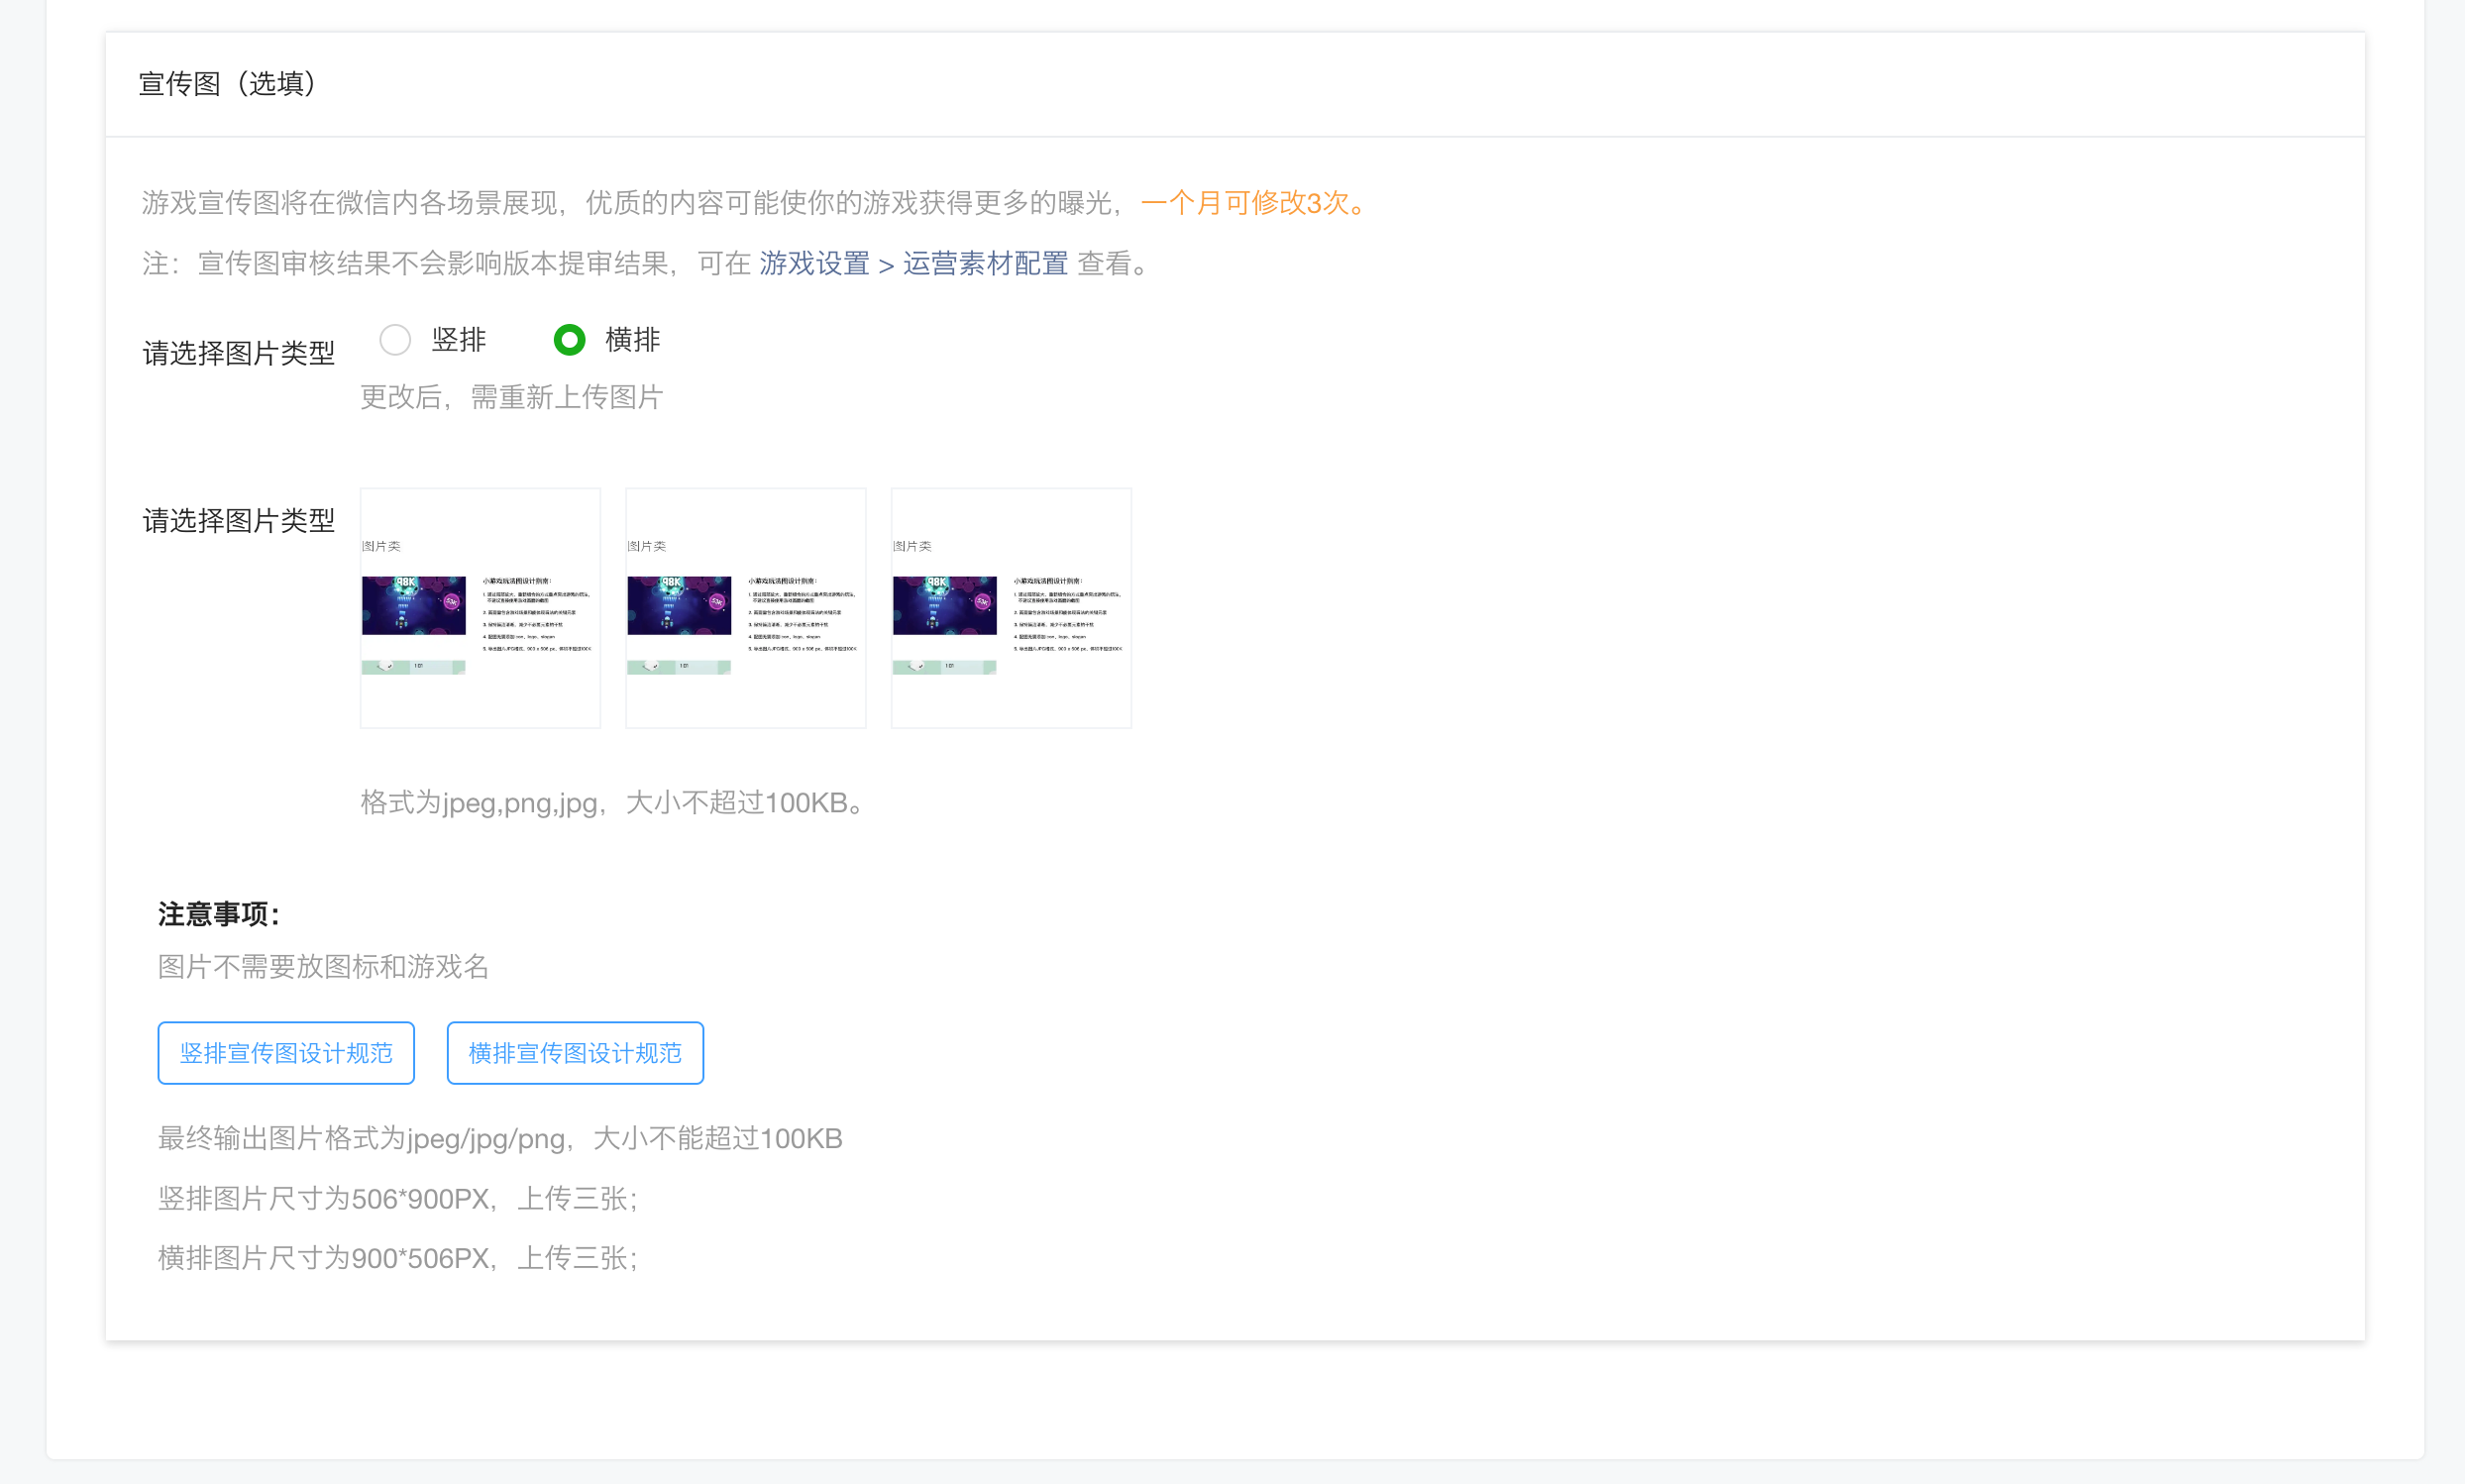2465x1484 pixels.
Task: Click the game screenshot in first thumbnail
Action: (x=413, y=605)
